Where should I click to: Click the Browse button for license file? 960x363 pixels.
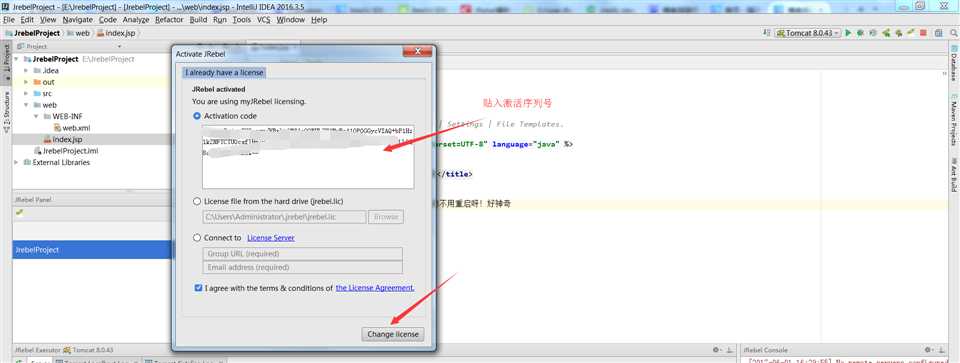pos(386,217)
